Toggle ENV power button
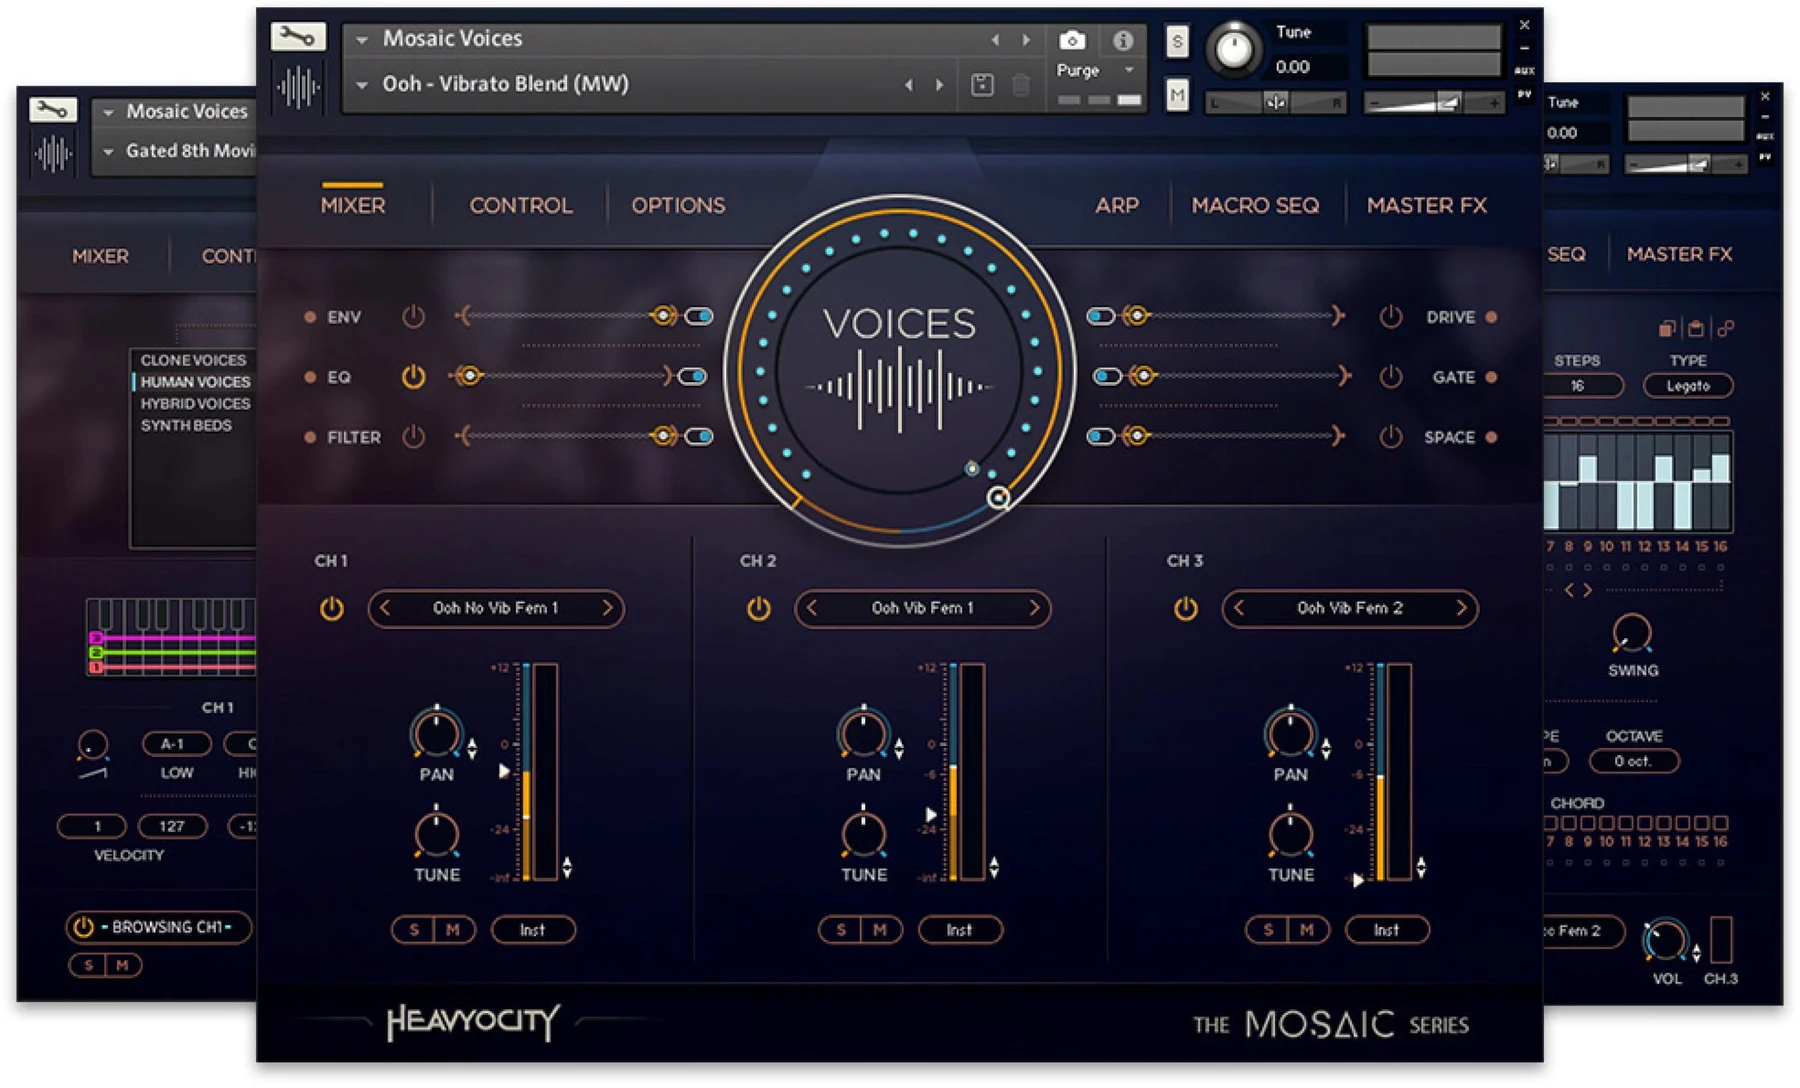Screen dimensions: 1800x1088 [413, 317]
